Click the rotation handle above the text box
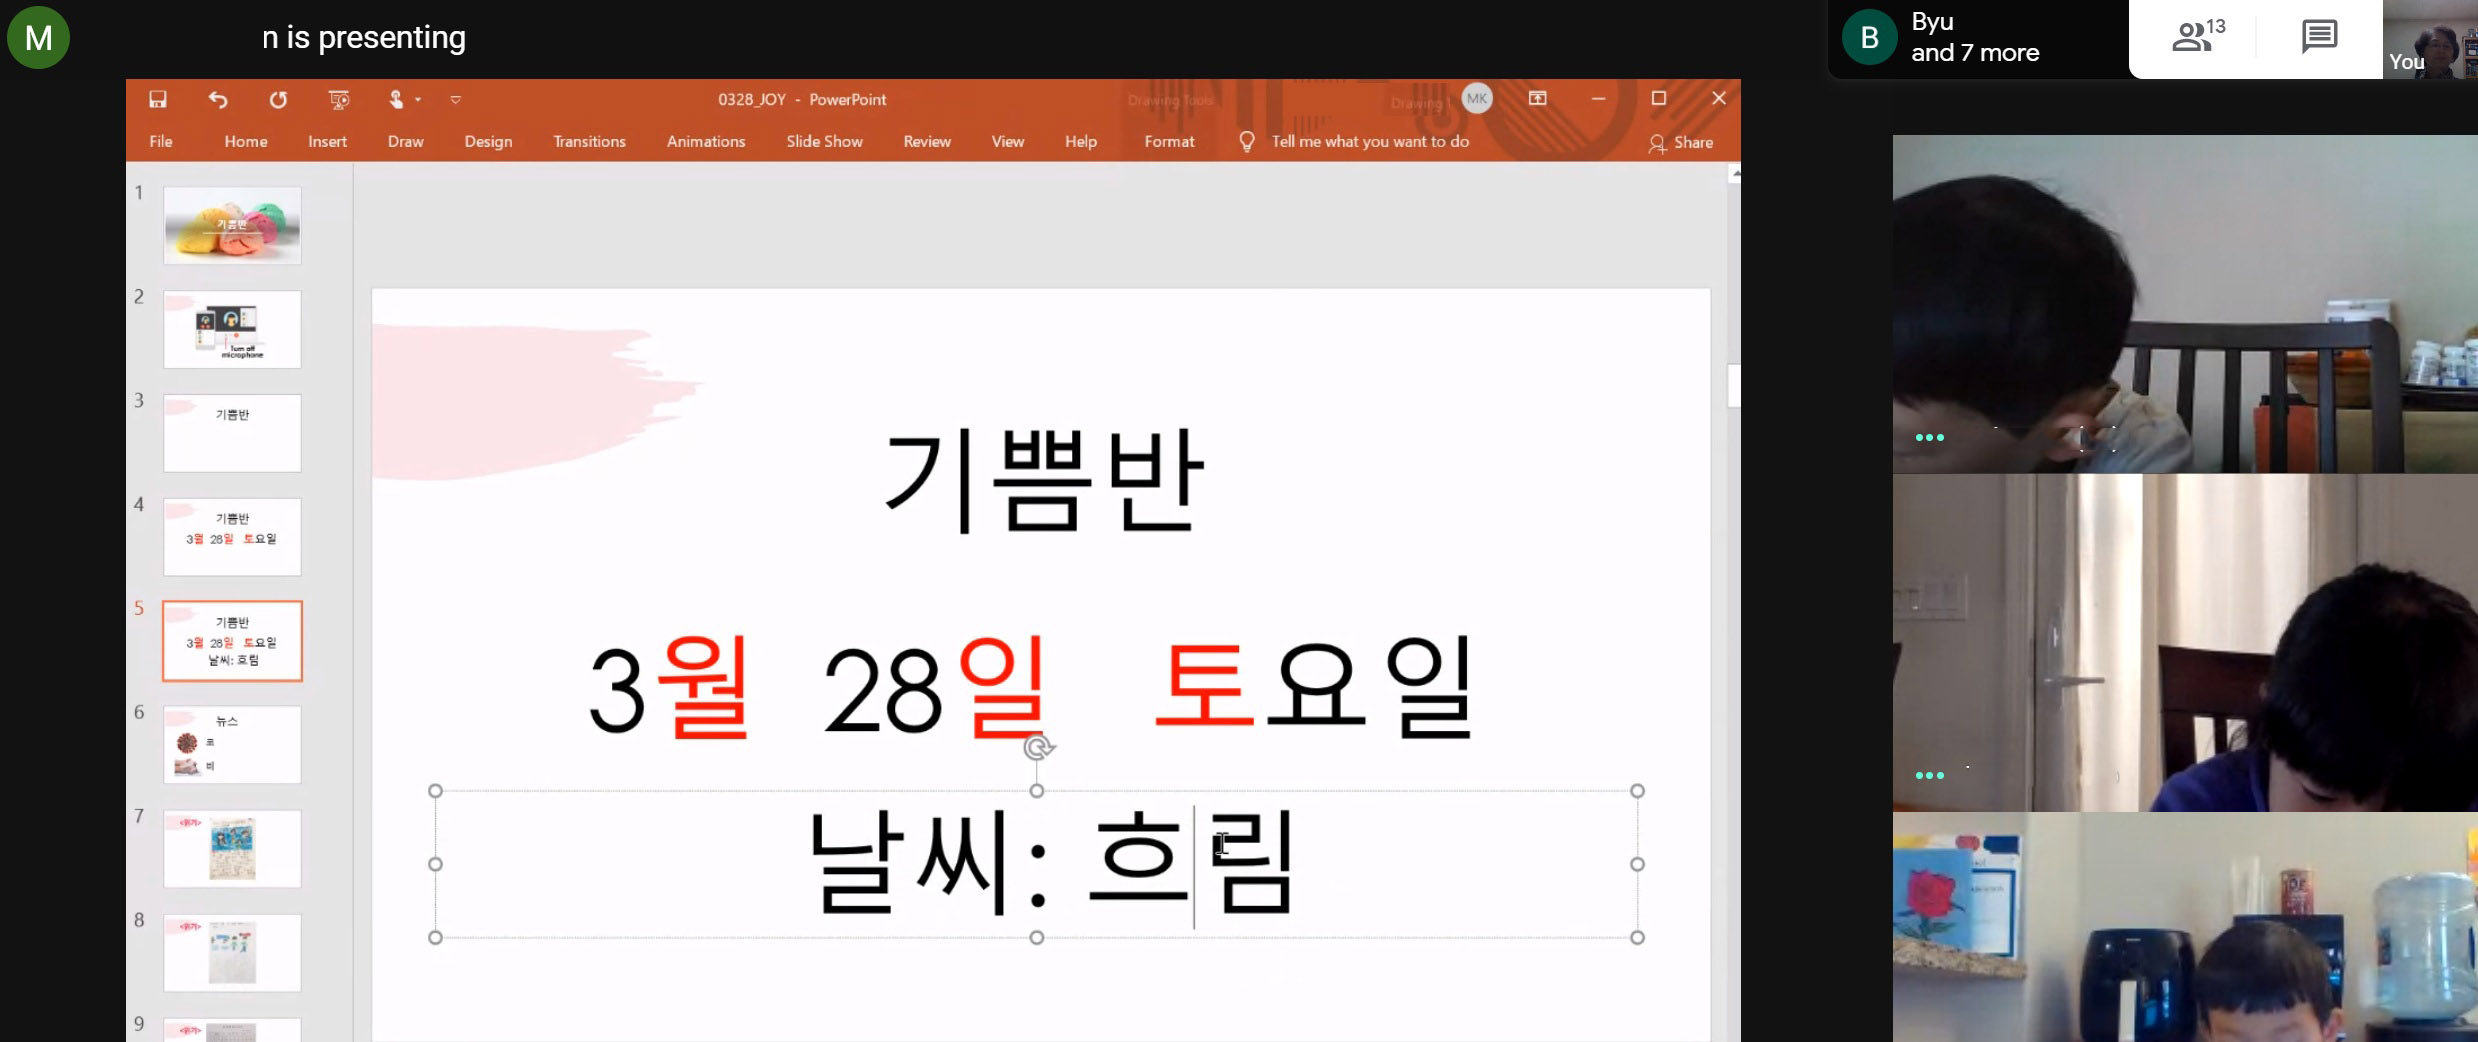2478x1042 pixels. point(1038,747)
